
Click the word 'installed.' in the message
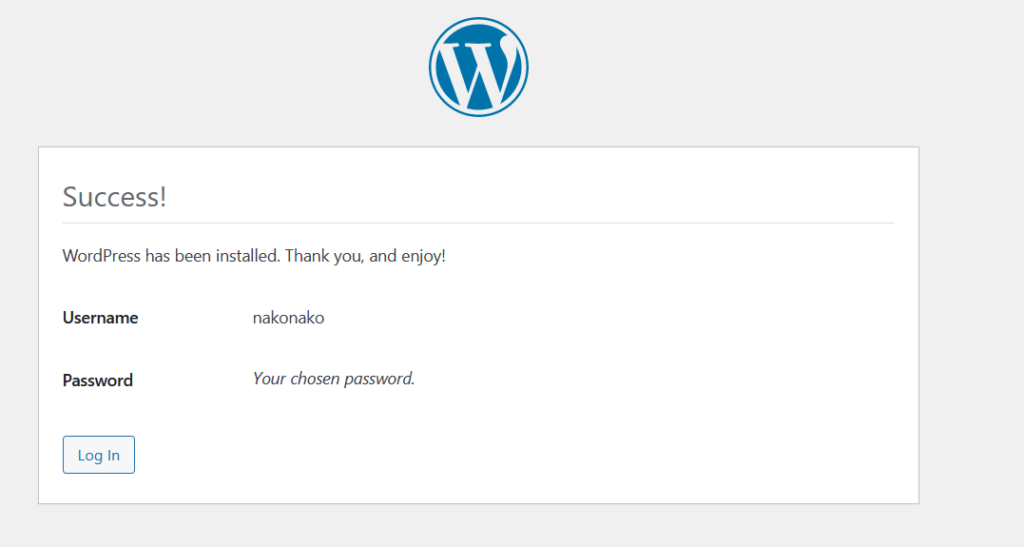pos(244,256)
